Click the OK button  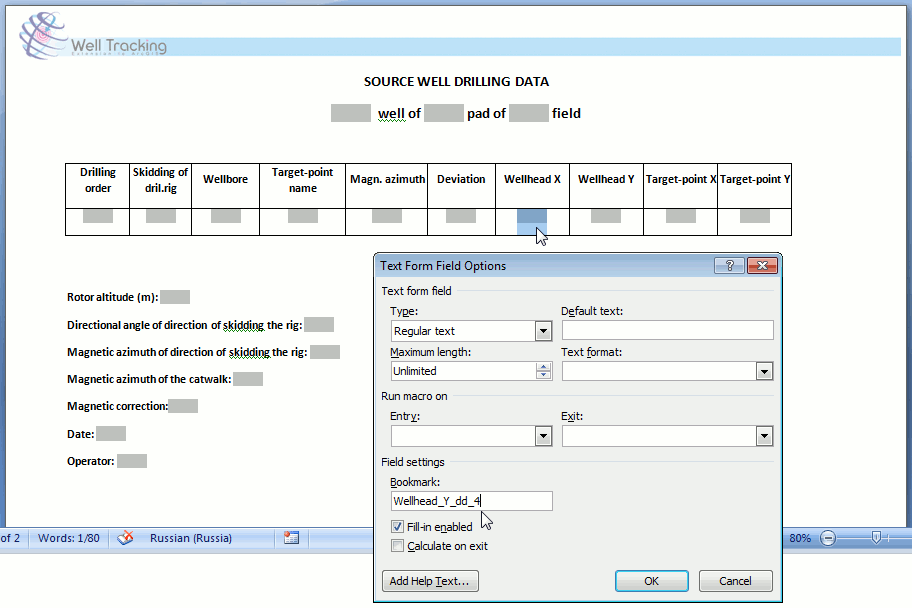(651, 581)
